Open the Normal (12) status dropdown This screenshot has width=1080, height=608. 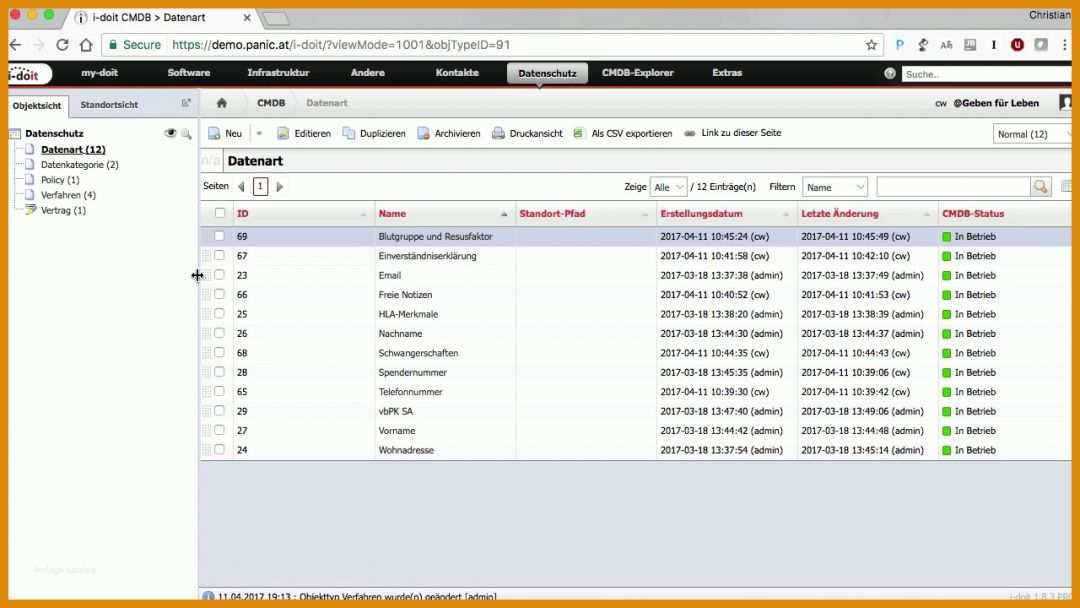pyautogui.click(x=1032, y=134)
